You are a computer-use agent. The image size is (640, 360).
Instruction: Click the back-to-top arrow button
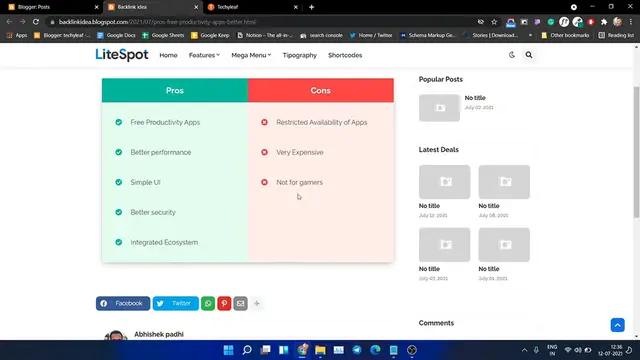[x=618, y=325]
